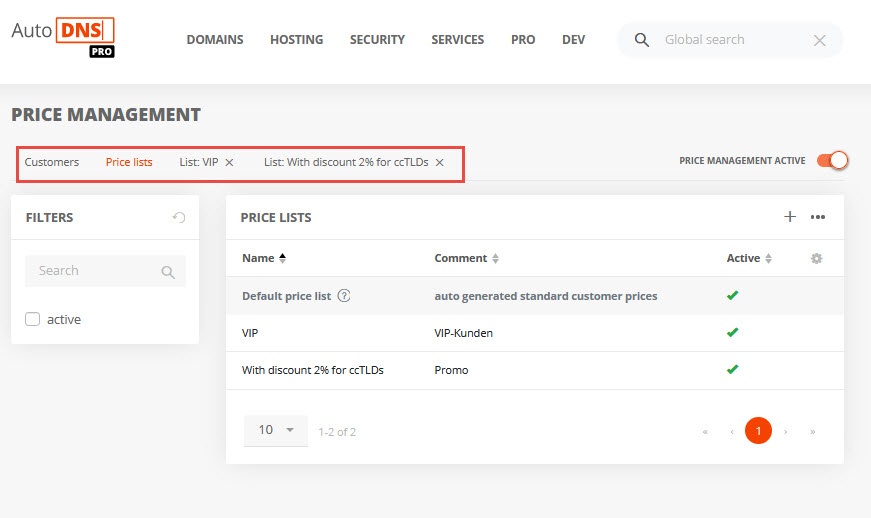Click the checkmark in the With discount row
This screenshot has width=871, height=518.
pyautogui.click(x=733, y=369)
